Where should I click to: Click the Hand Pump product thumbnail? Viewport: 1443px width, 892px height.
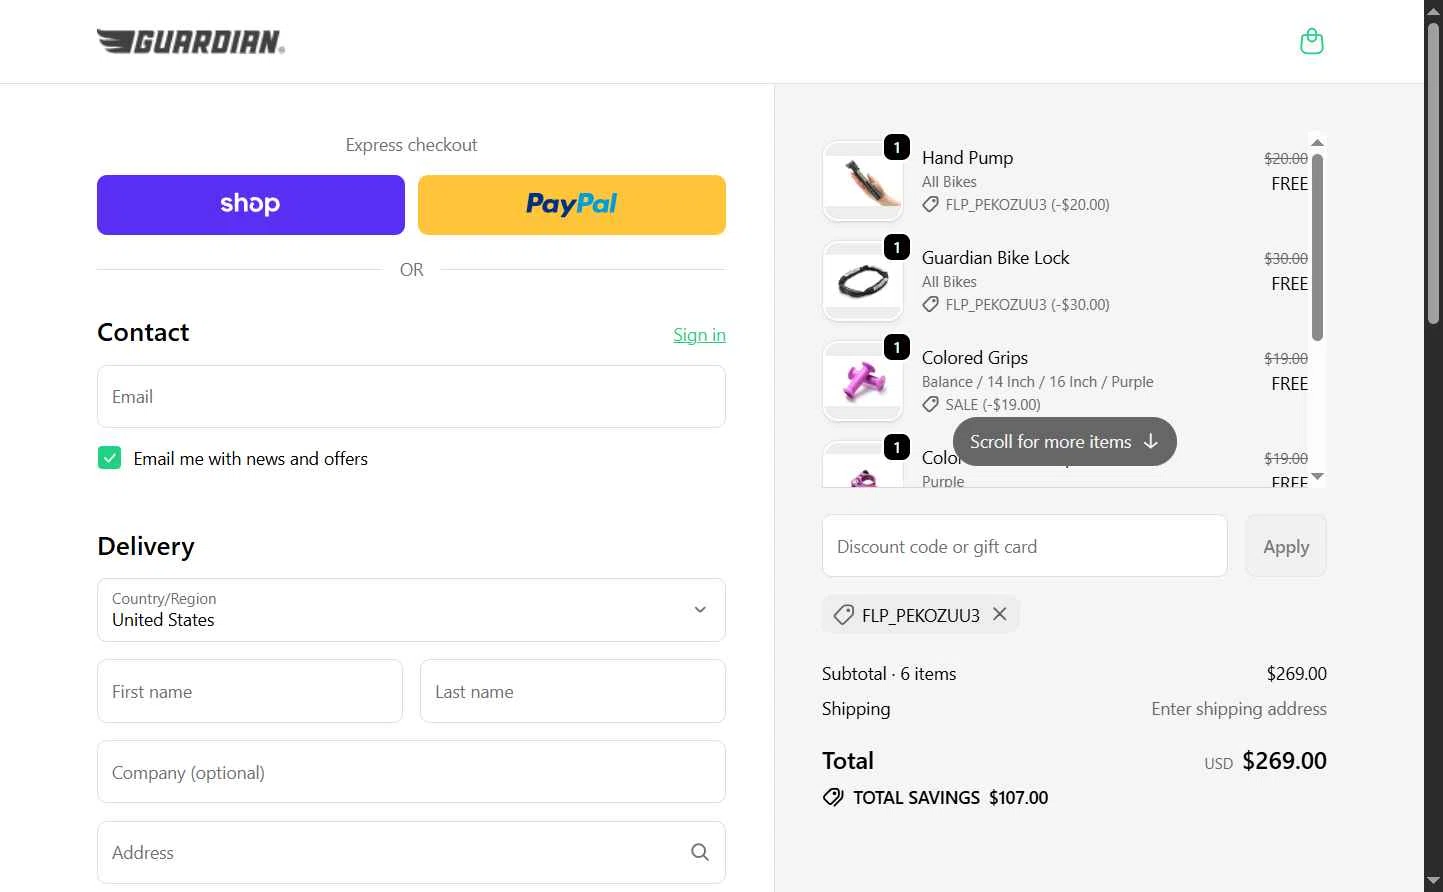pos(862,181)
